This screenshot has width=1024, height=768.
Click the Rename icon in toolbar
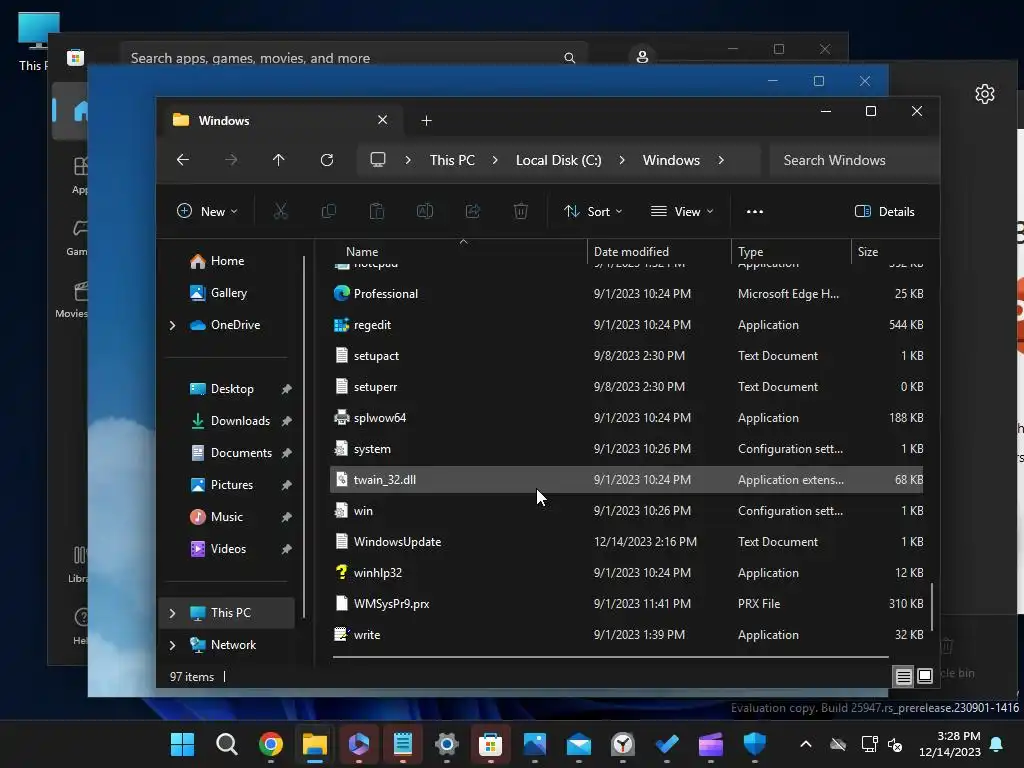click(x=424, y=211)
